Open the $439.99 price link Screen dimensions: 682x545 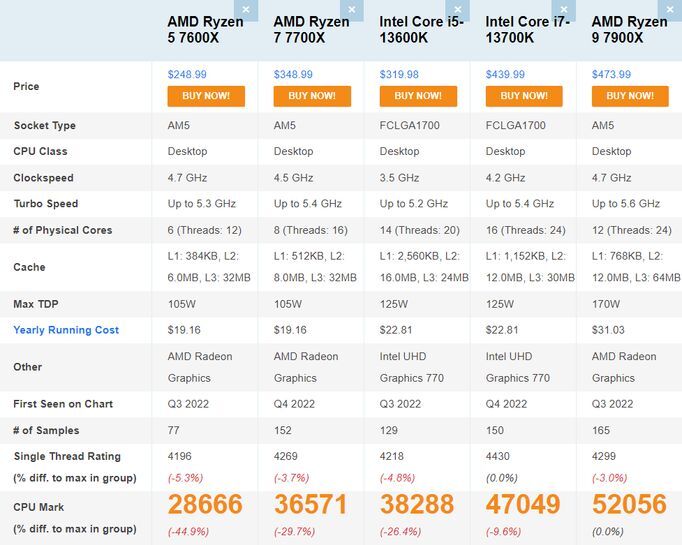[505, 74]
